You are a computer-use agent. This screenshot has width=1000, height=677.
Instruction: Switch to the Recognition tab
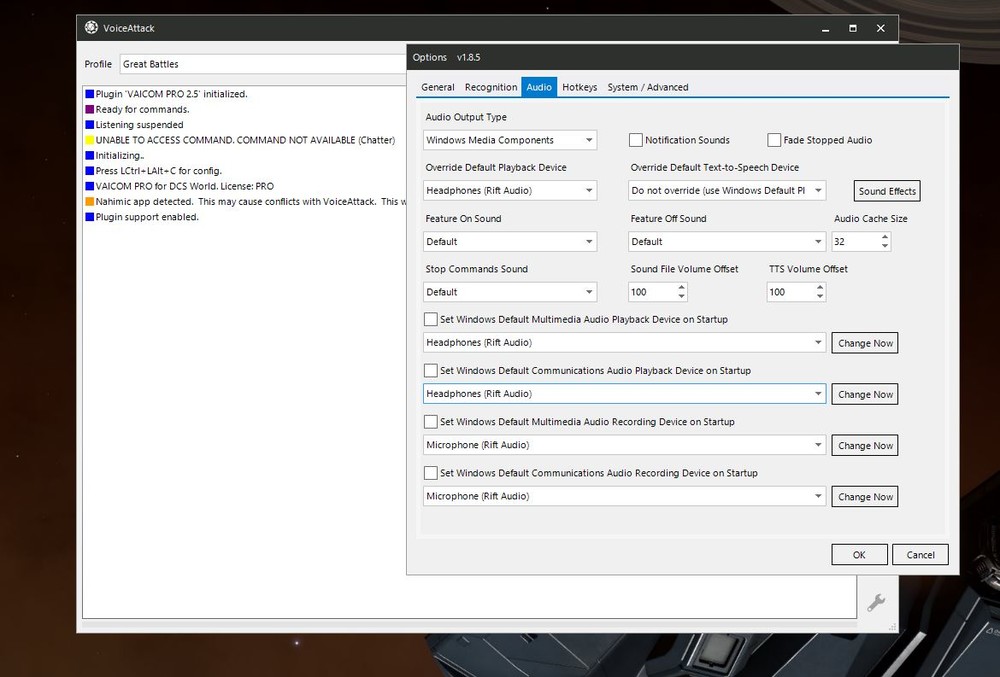click(x=491, y=88)
